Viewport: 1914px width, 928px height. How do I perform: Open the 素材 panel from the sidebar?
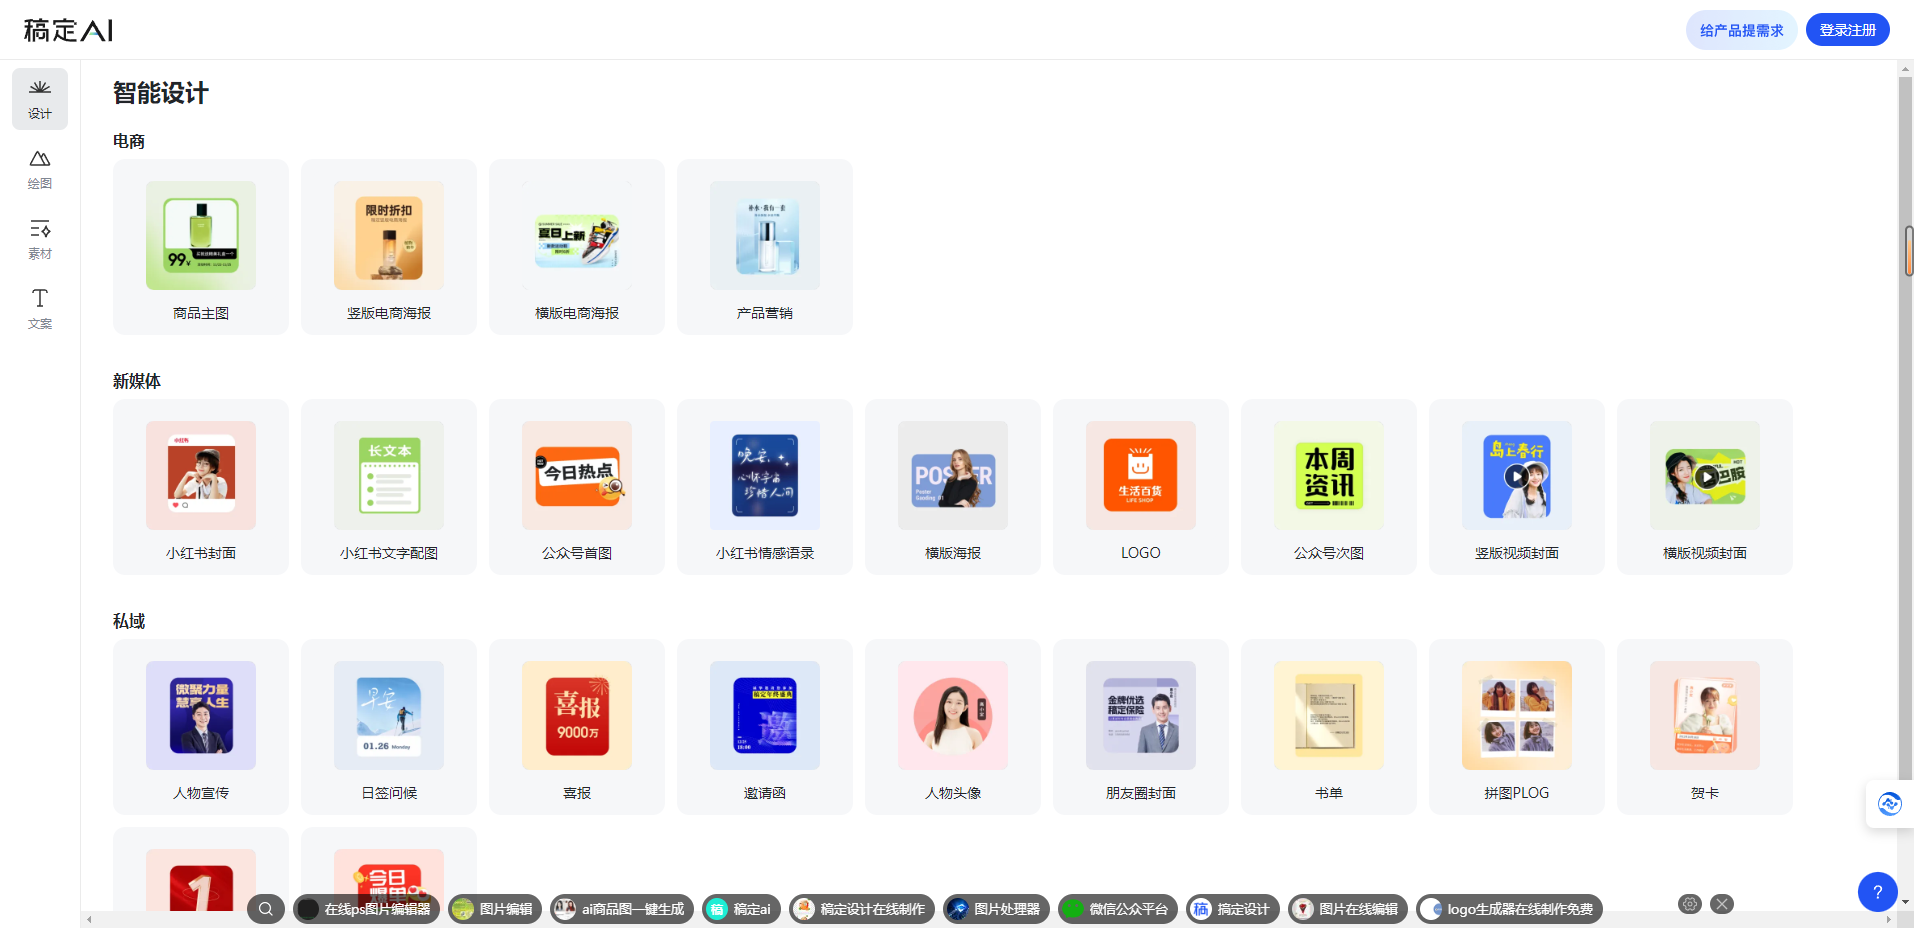coord(39,238)
